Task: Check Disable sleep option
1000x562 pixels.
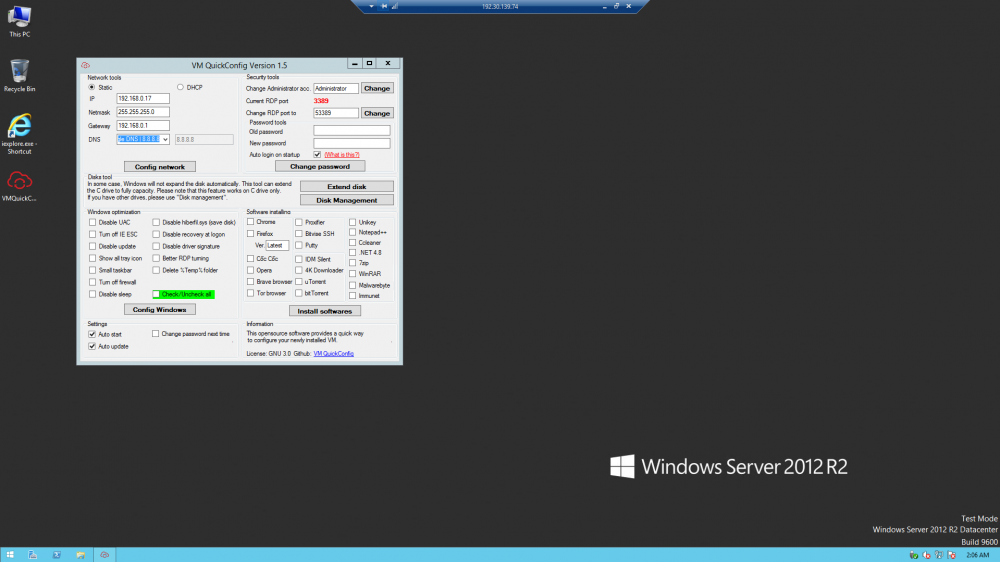Action: [92, 294]
